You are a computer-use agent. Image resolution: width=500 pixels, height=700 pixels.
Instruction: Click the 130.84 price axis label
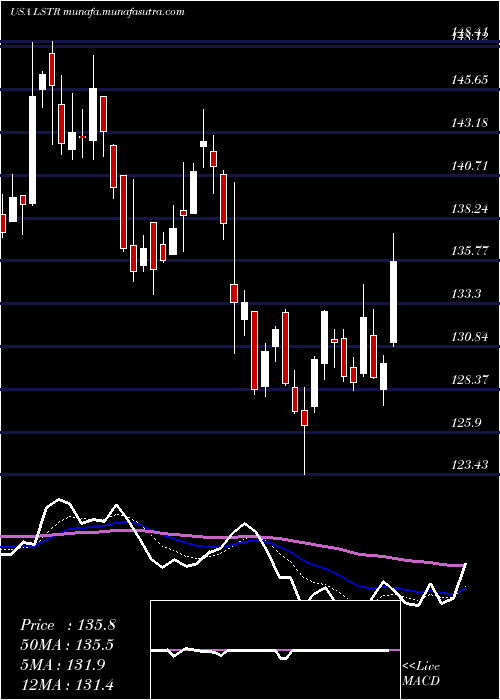[x=469, y=337]
